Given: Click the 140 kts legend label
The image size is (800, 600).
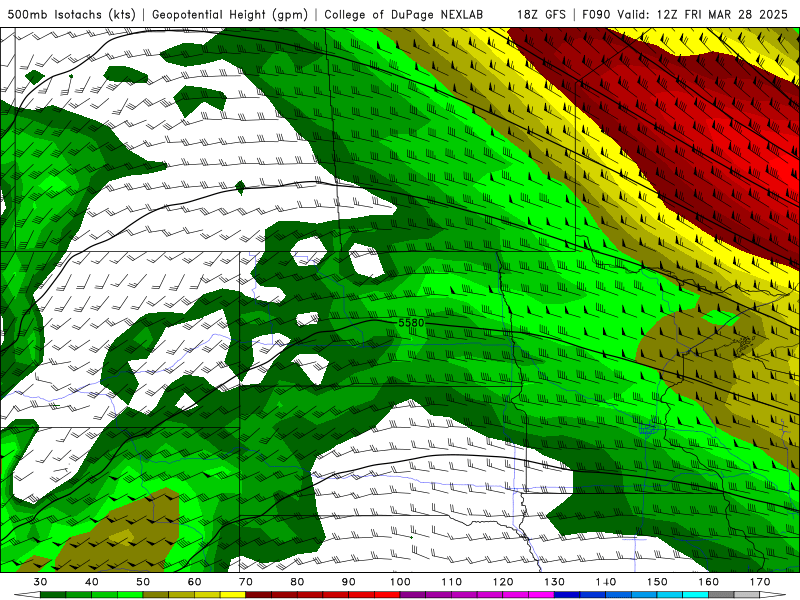Looking at the screenshot, I should pyautogui.click(x=606, y=582).
